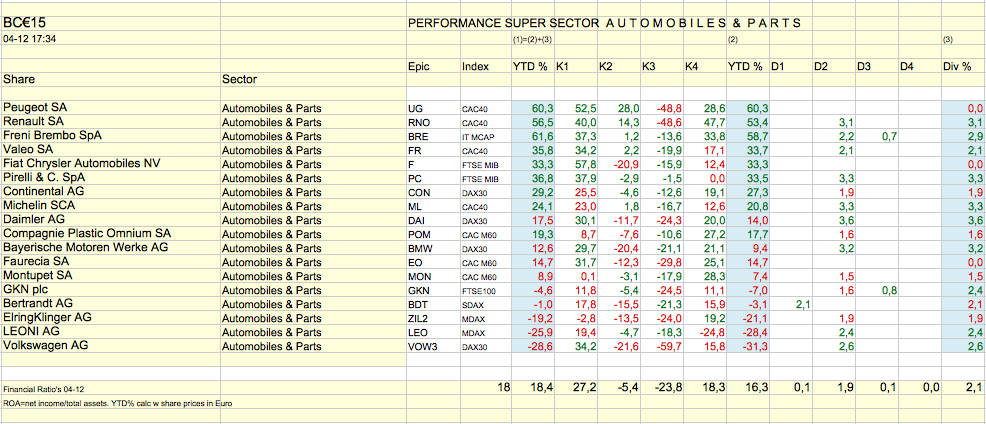Viewport: 986px width, 424px height.
Task: Select the SDAX index cell
Action: click(x=485, y=304)
